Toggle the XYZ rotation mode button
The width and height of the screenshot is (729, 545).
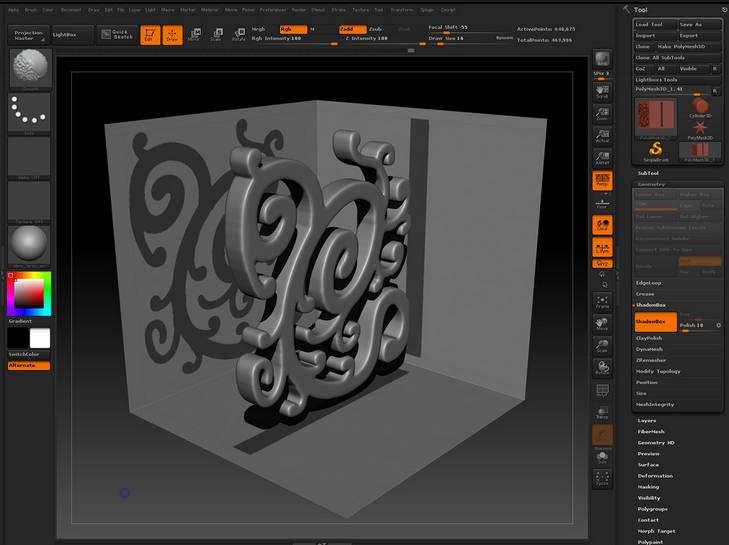point(602,264)
